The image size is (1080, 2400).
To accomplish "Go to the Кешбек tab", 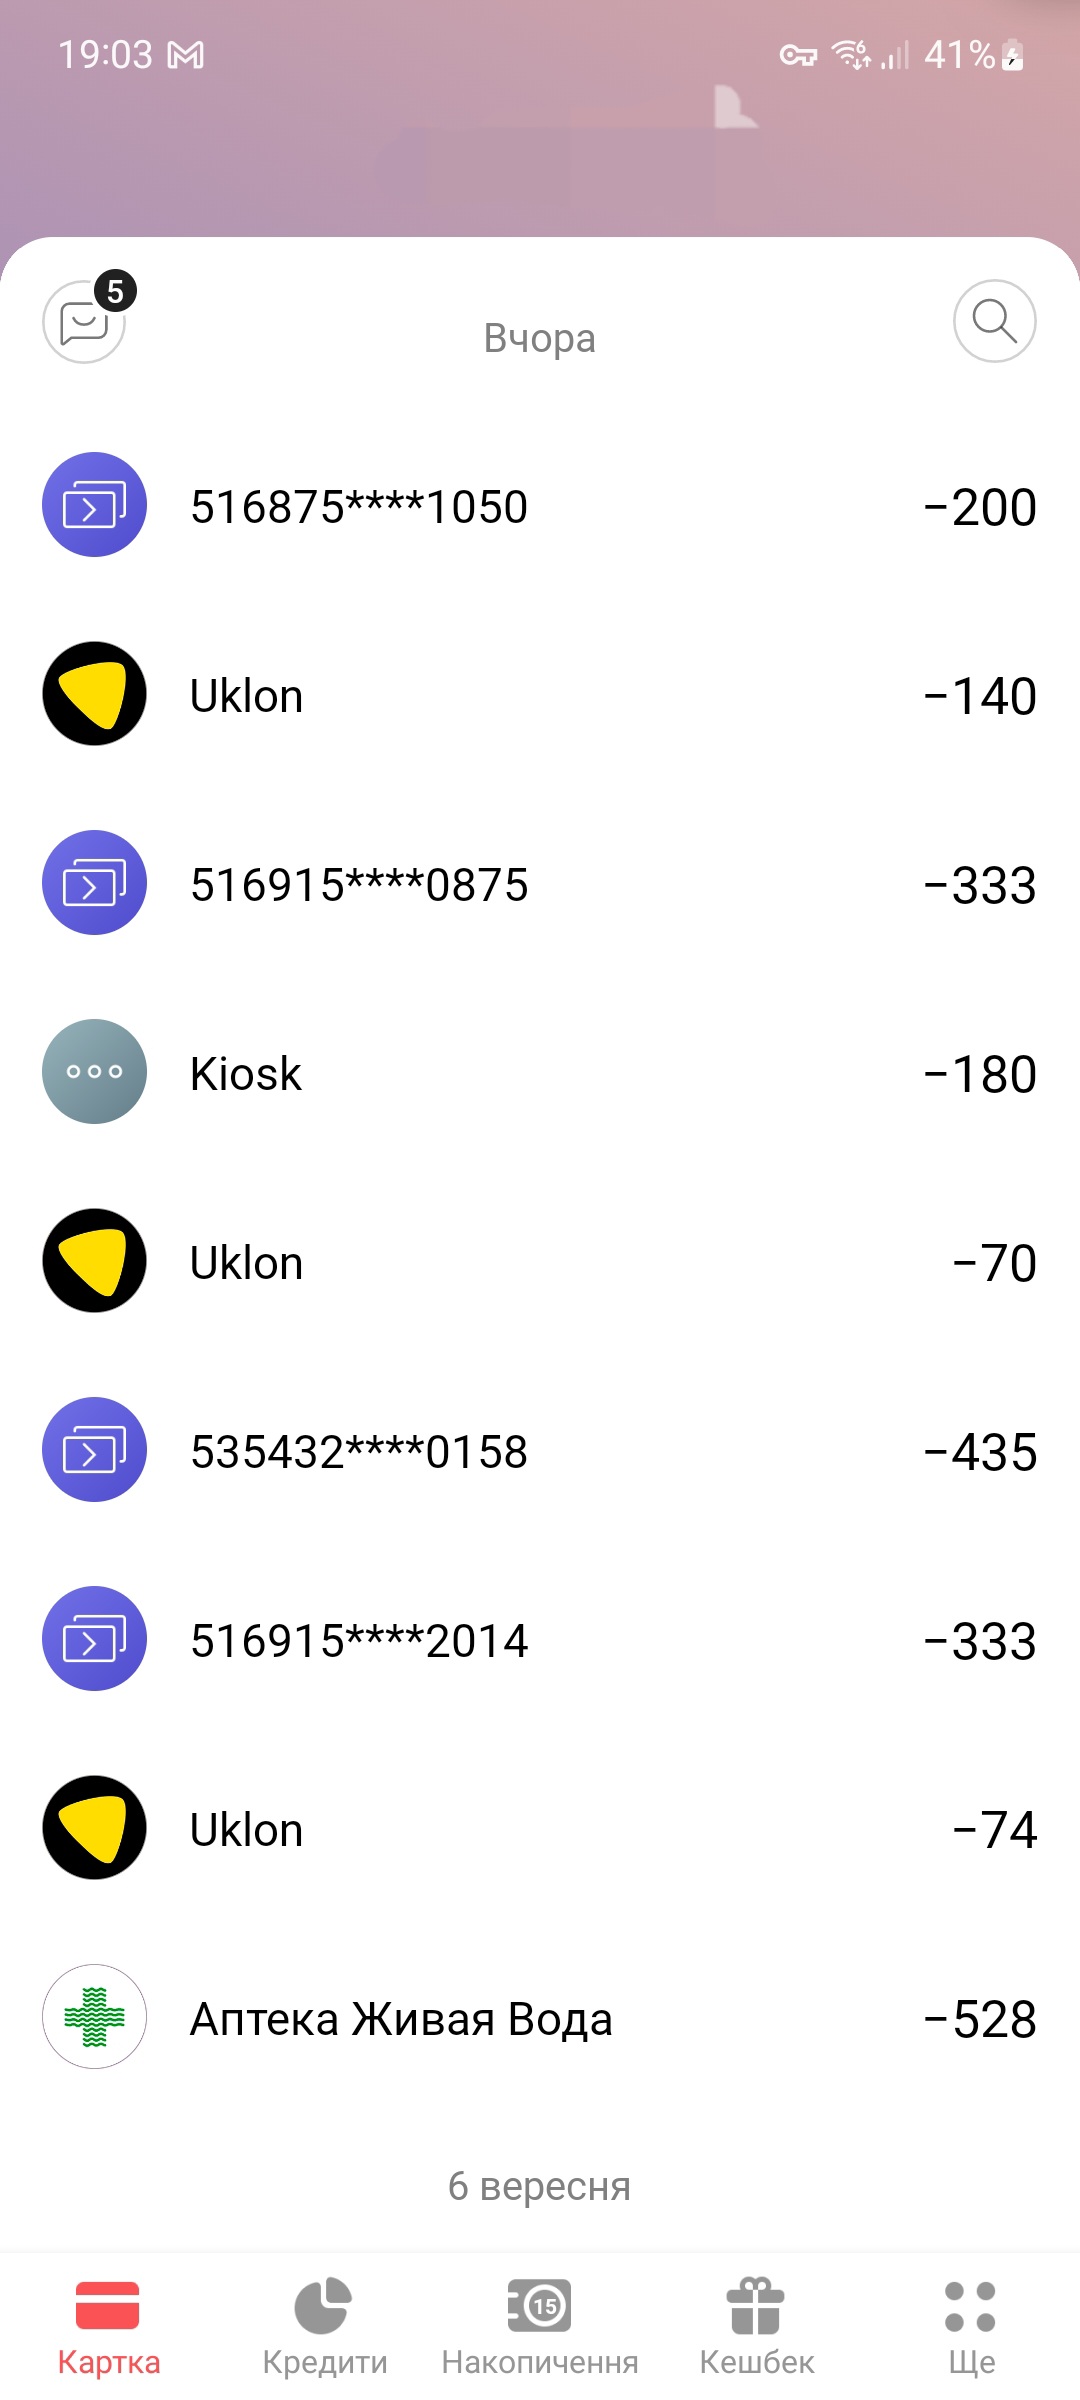I will pos(756,2325).
